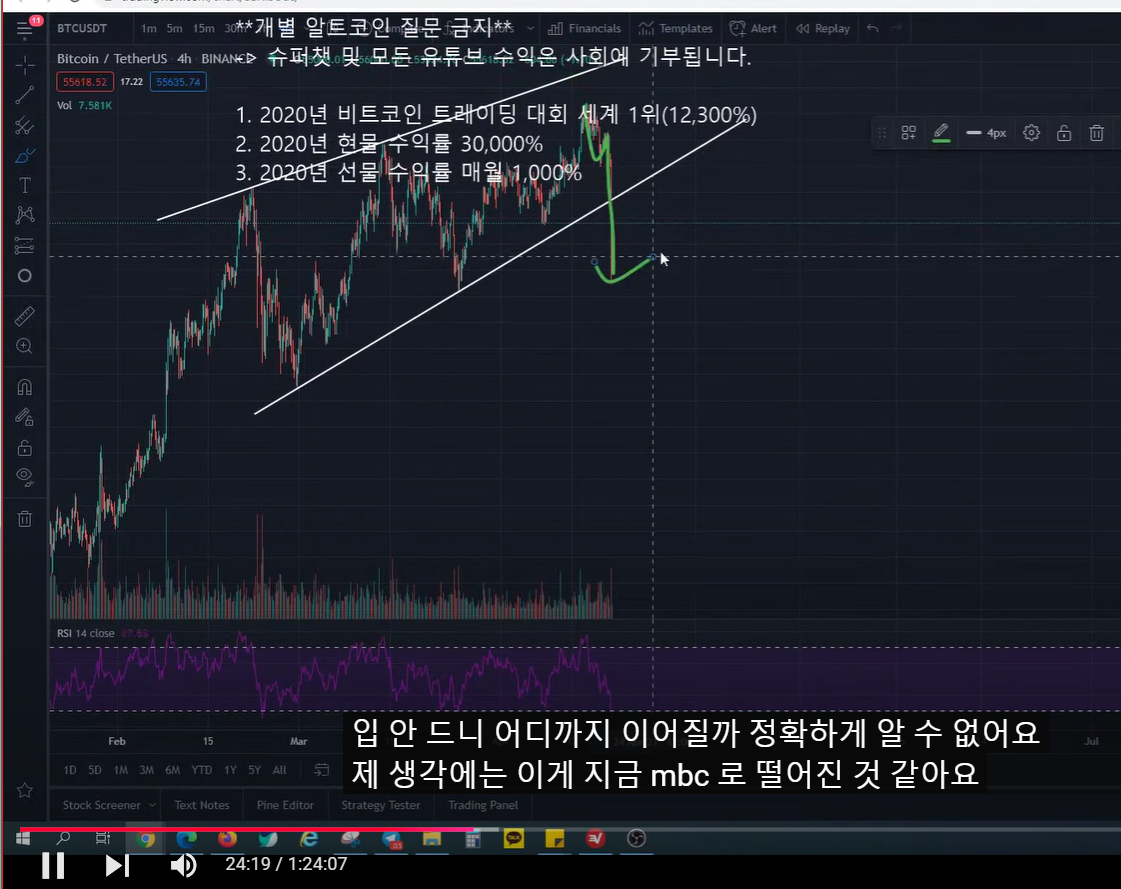Mute the video volume speaker

pos(184,865)
